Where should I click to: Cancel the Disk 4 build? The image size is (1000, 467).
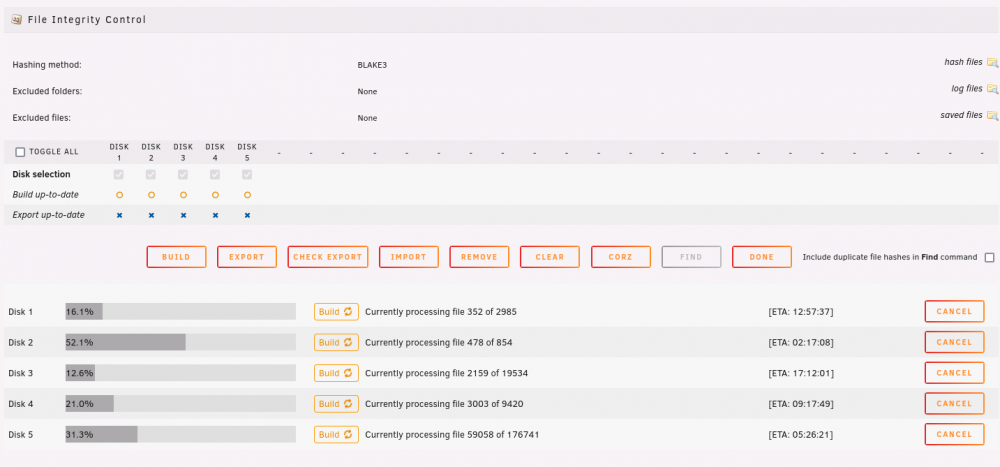pyautogui.click(x=955, y=403)
